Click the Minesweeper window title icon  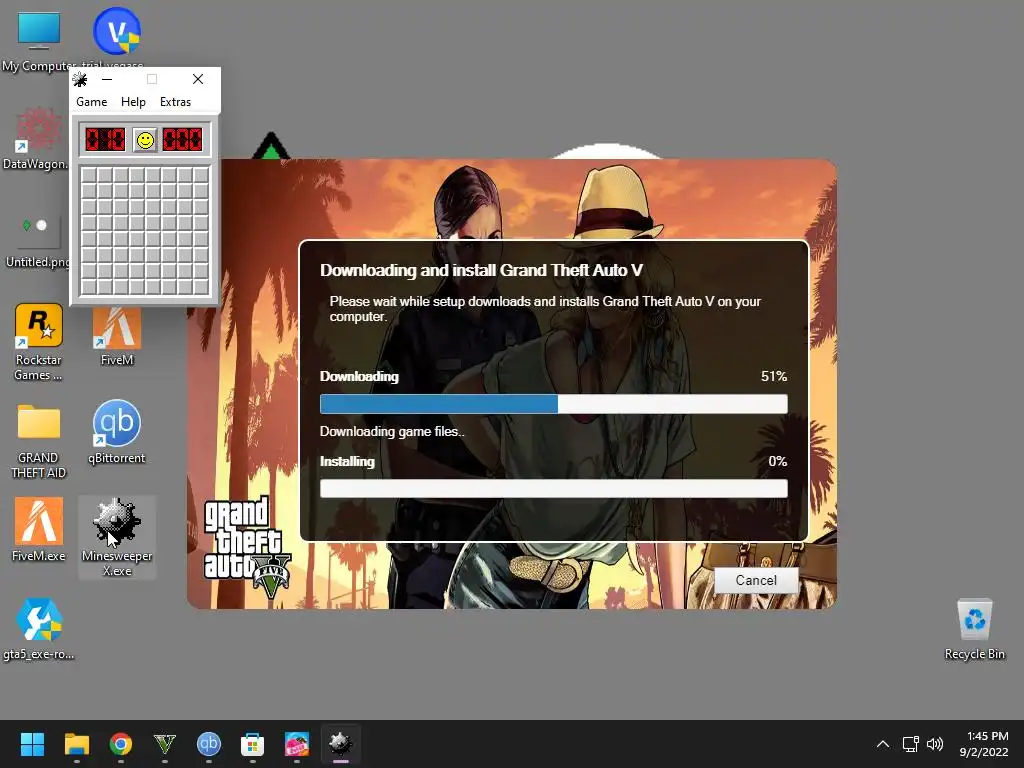pyautogui.click(x=80, y=80)
